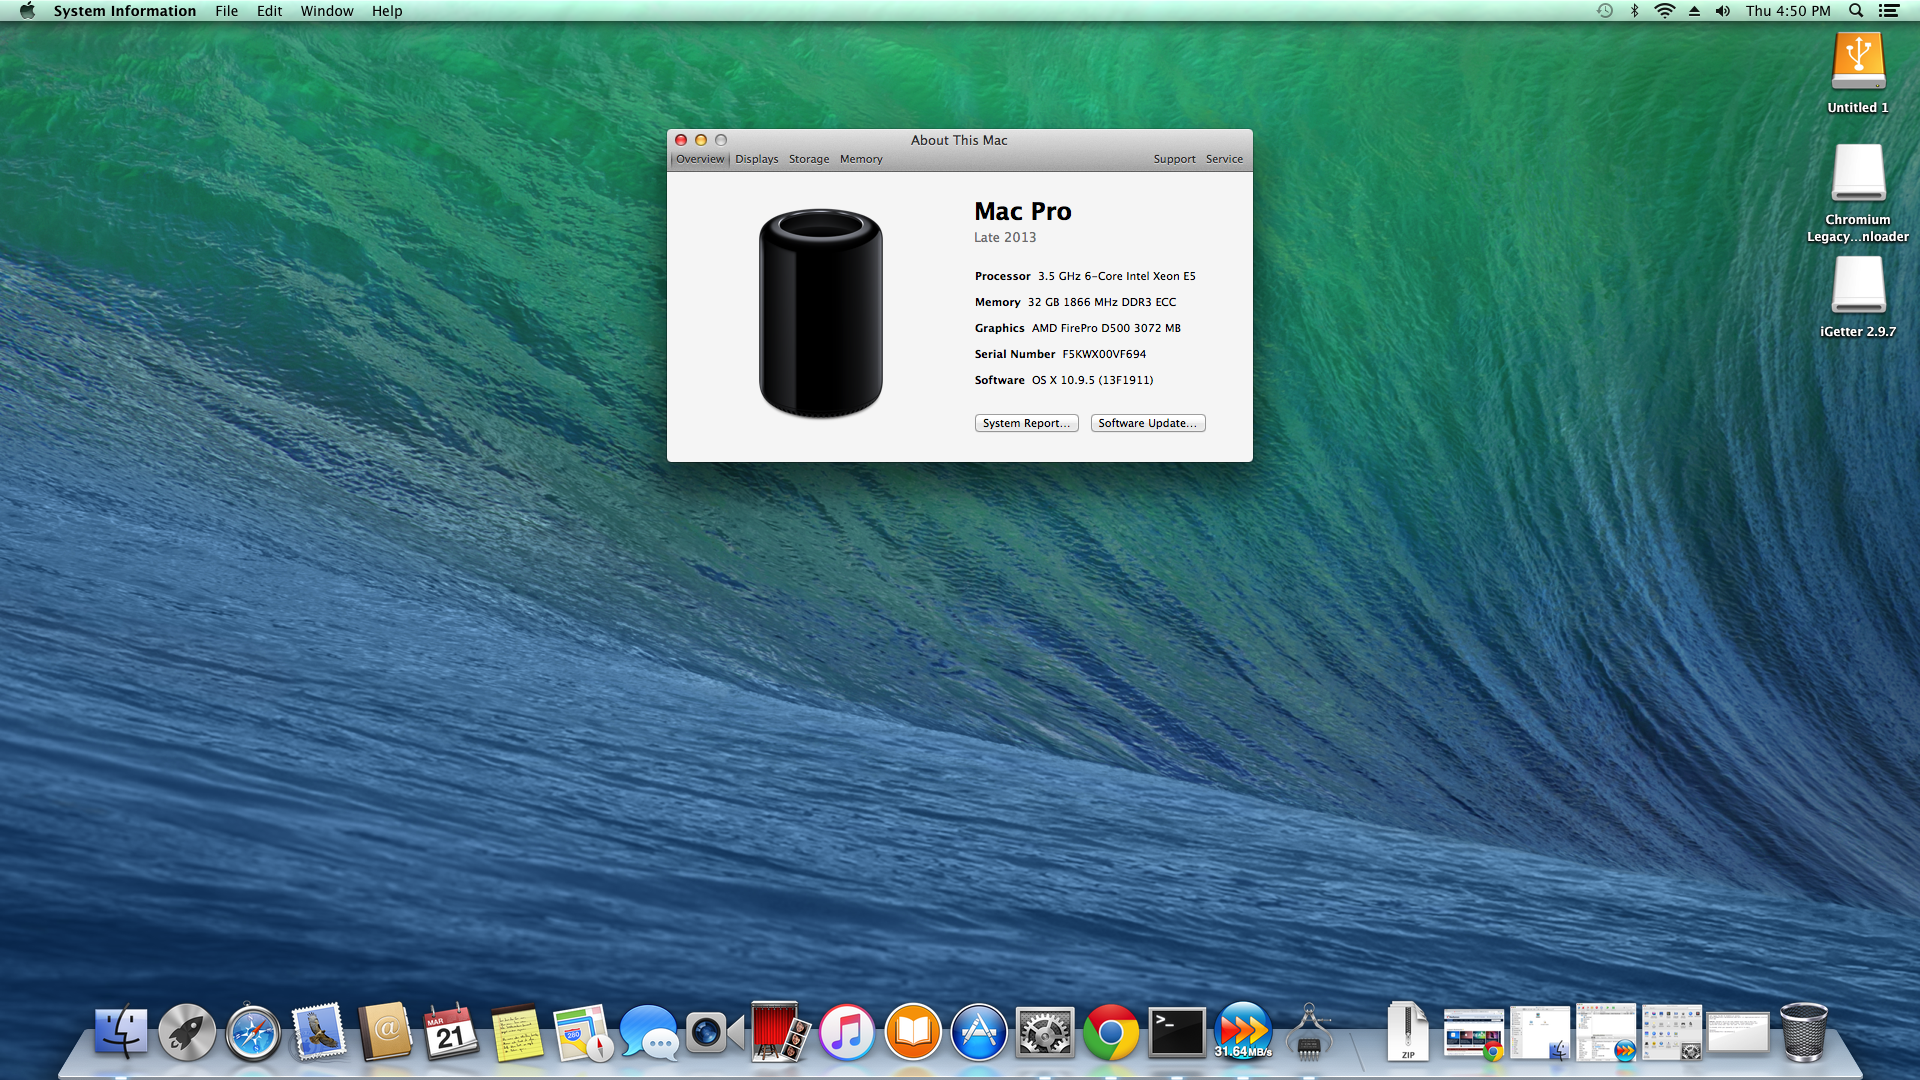Switch to the Storage tab

[808, 159]
